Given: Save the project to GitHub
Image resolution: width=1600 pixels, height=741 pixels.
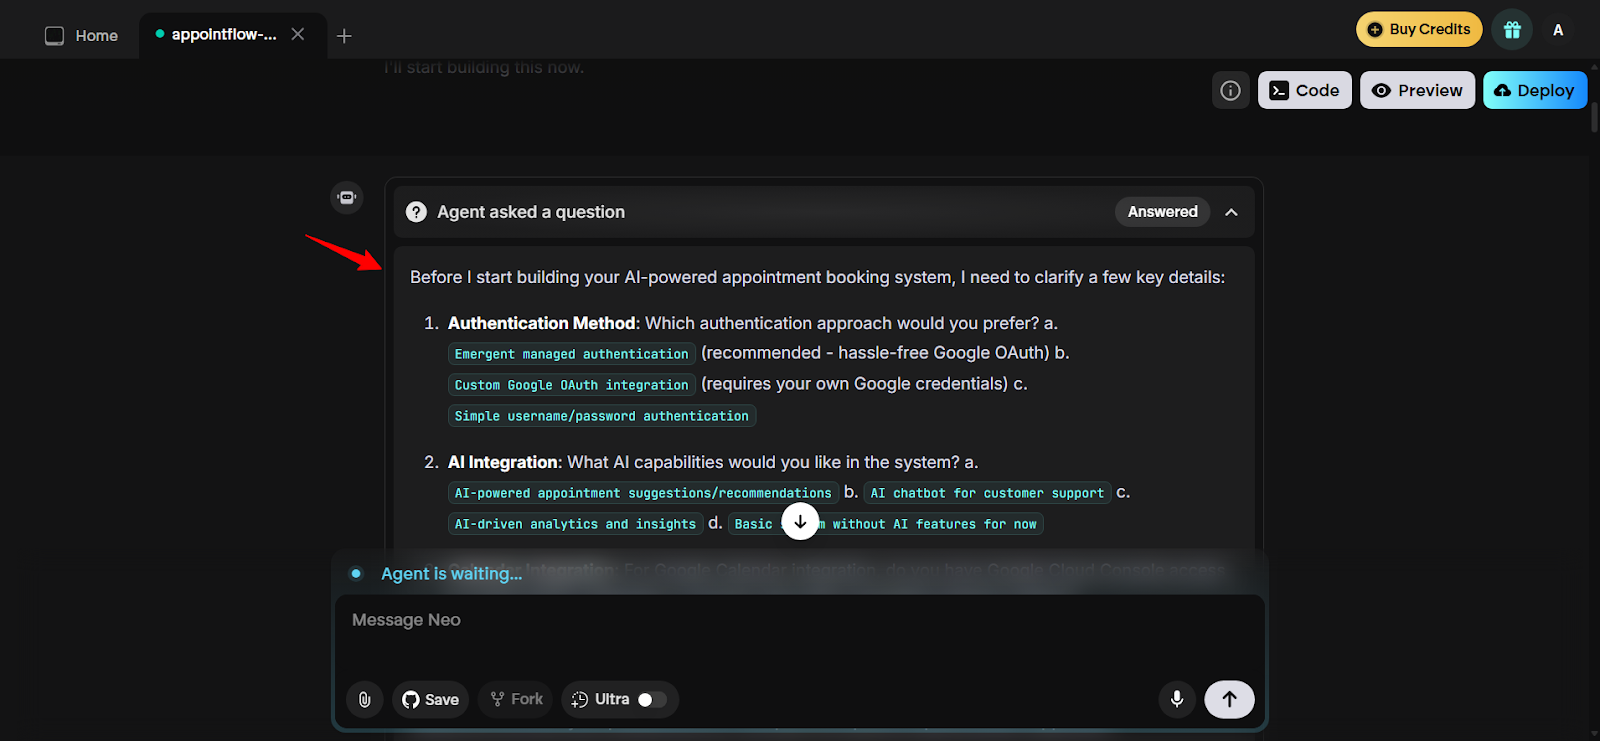Looking at the screenshot, I should click(431, 699).
